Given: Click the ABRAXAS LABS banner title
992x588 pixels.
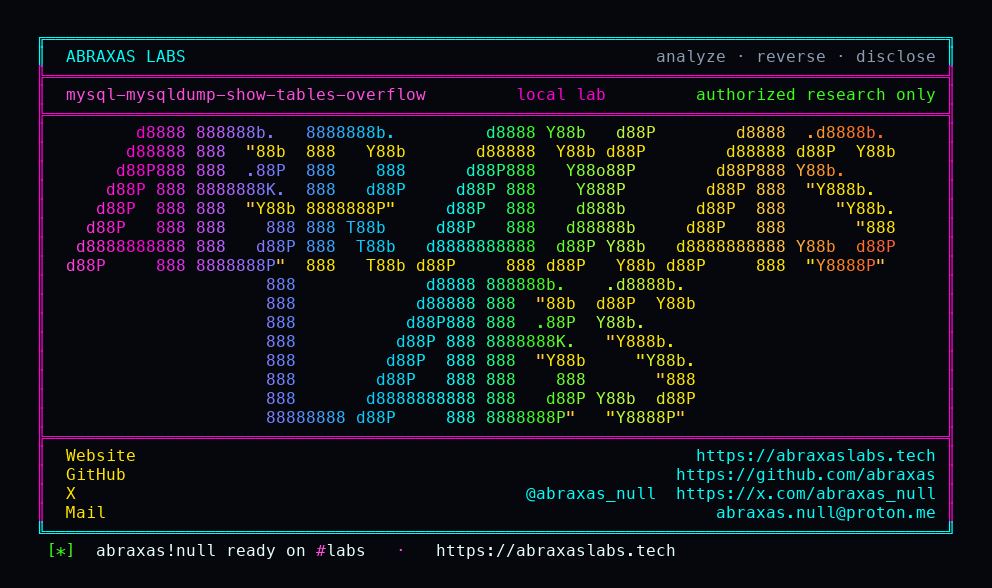Looking at the screenshot, I should coord(126,57).
